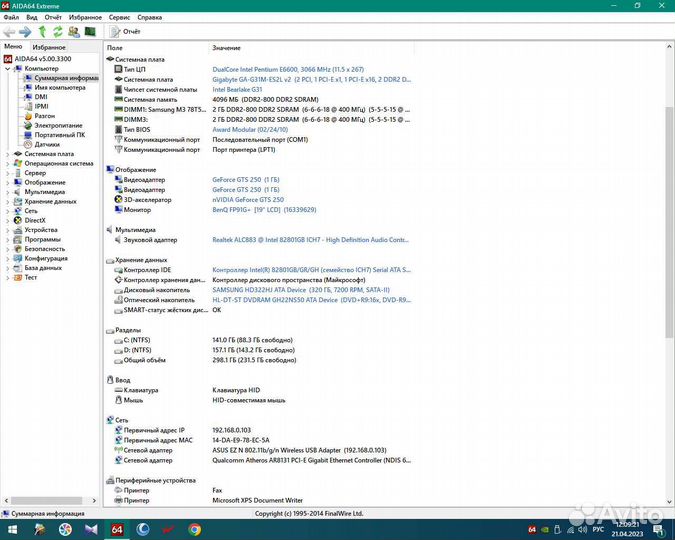Click the Отчёт report toolbar button

(125, 31)
